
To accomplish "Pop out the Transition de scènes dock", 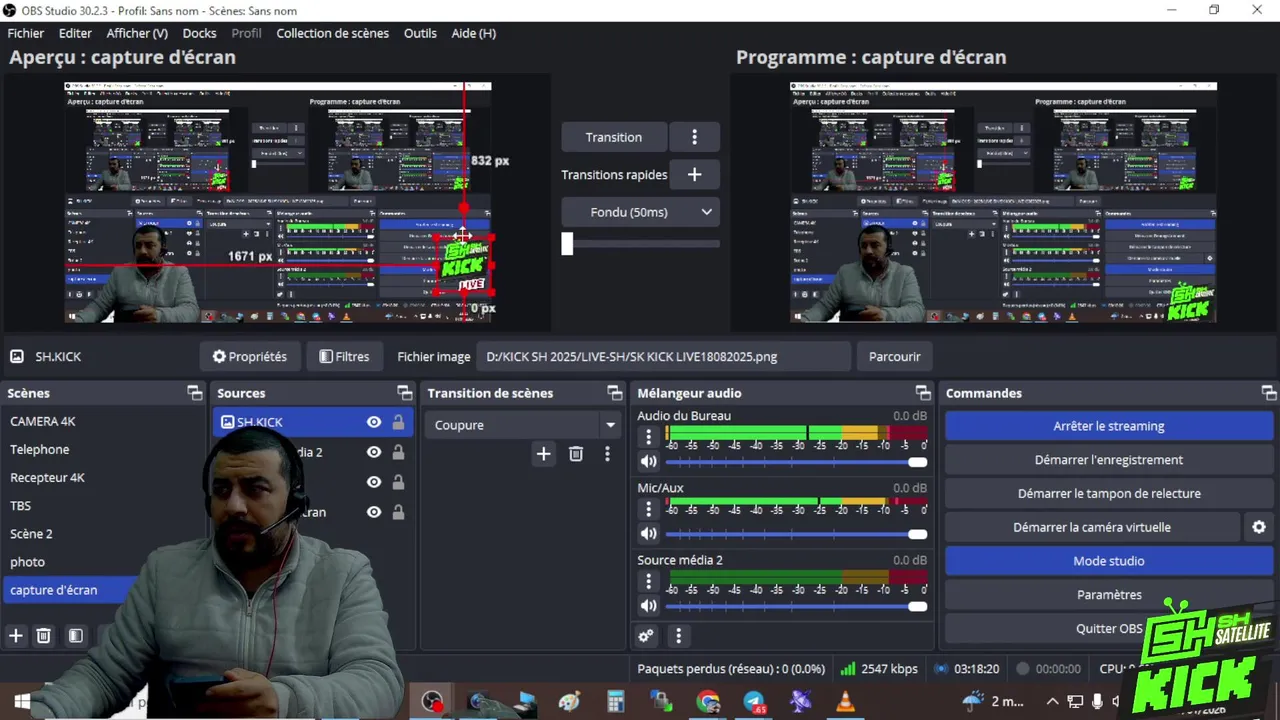I will [x=615, y=393].
